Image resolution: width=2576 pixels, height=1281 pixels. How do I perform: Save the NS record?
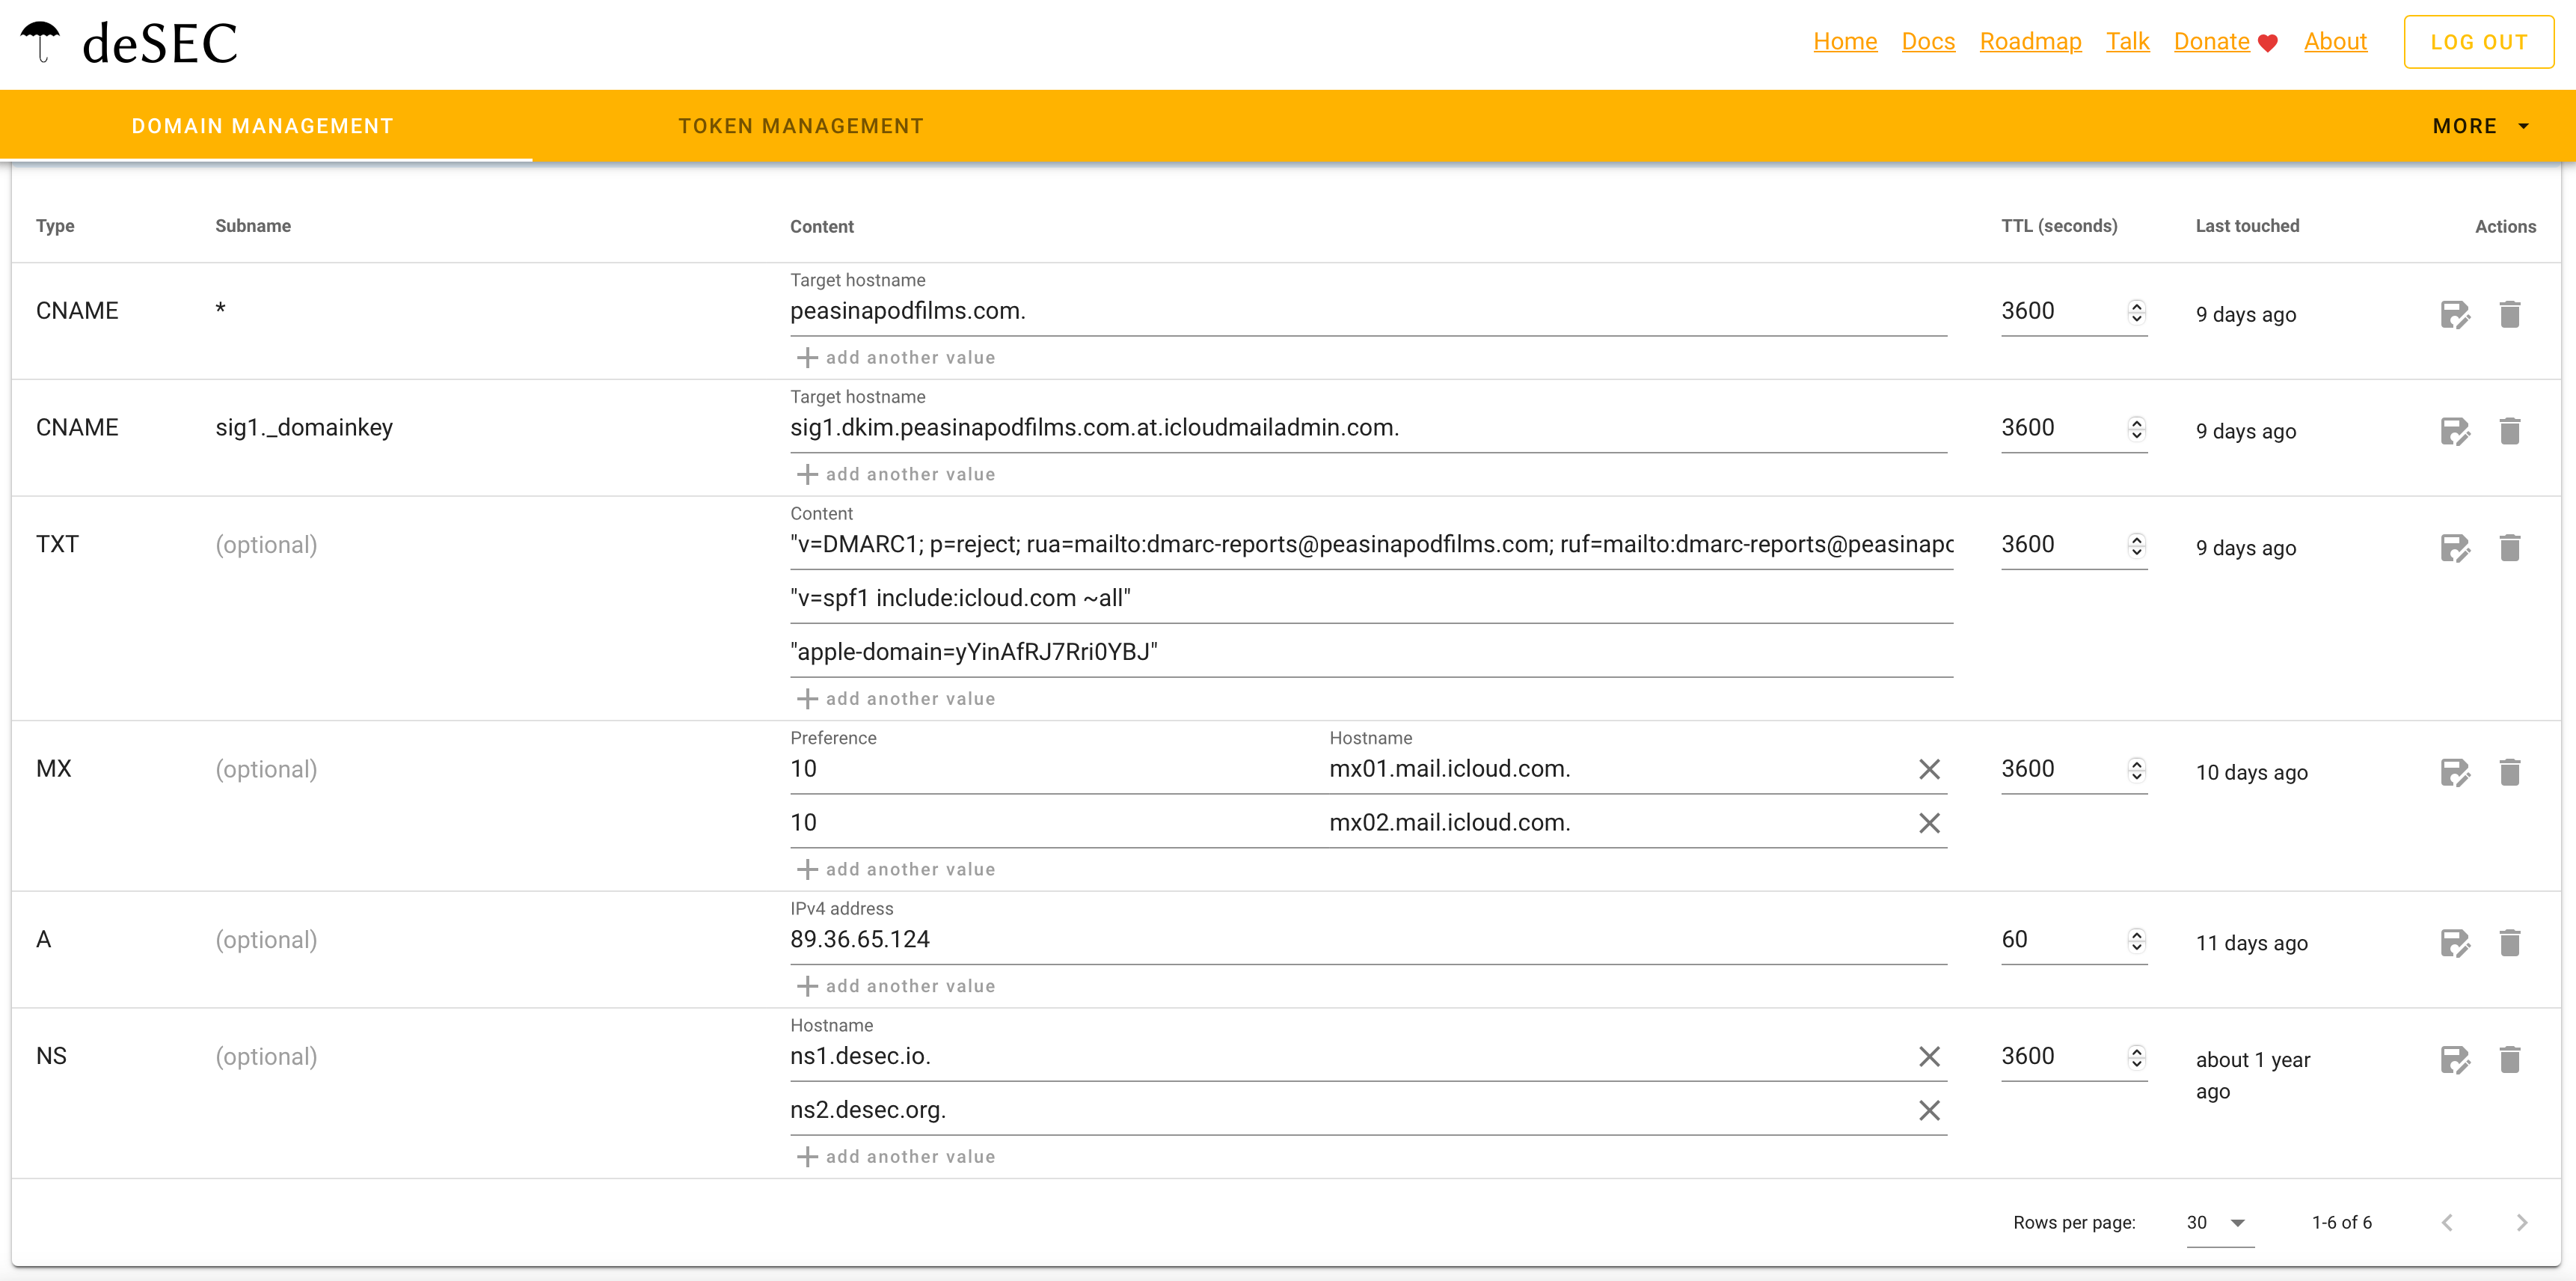click(x=2455, y=1060)
